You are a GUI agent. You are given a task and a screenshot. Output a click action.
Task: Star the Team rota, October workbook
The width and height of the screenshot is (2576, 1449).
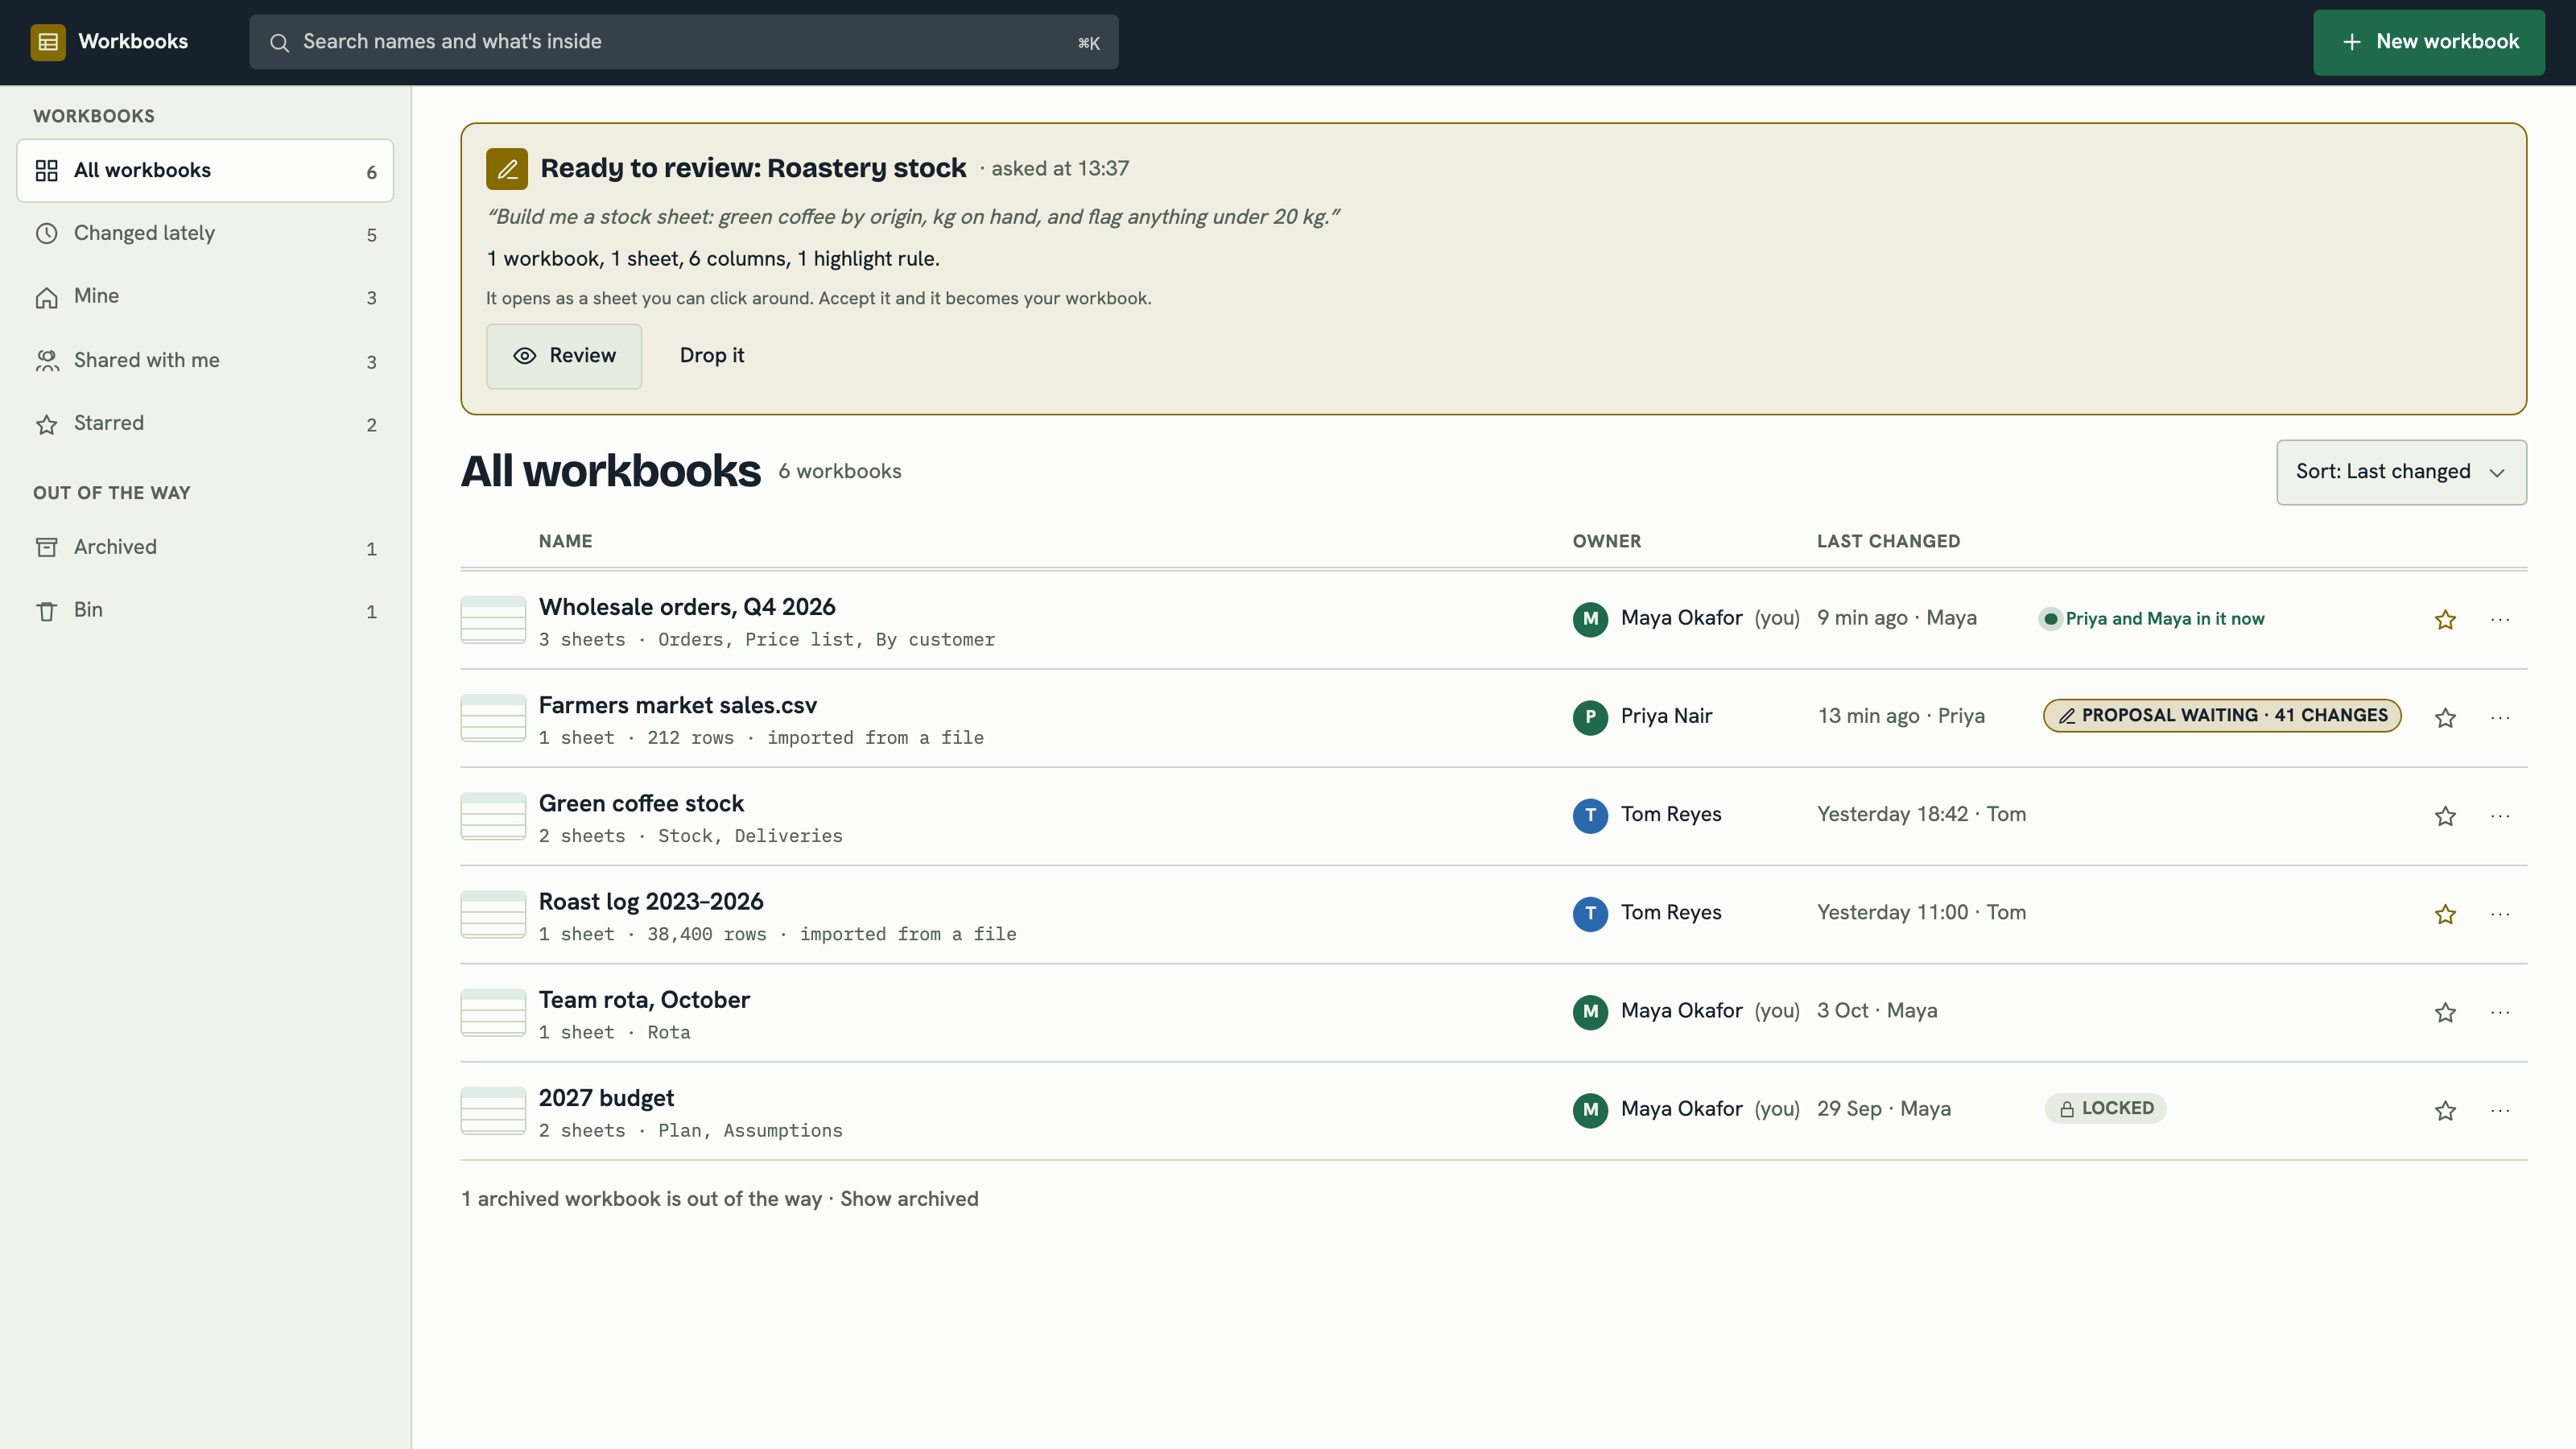tap(2445, 1012)
